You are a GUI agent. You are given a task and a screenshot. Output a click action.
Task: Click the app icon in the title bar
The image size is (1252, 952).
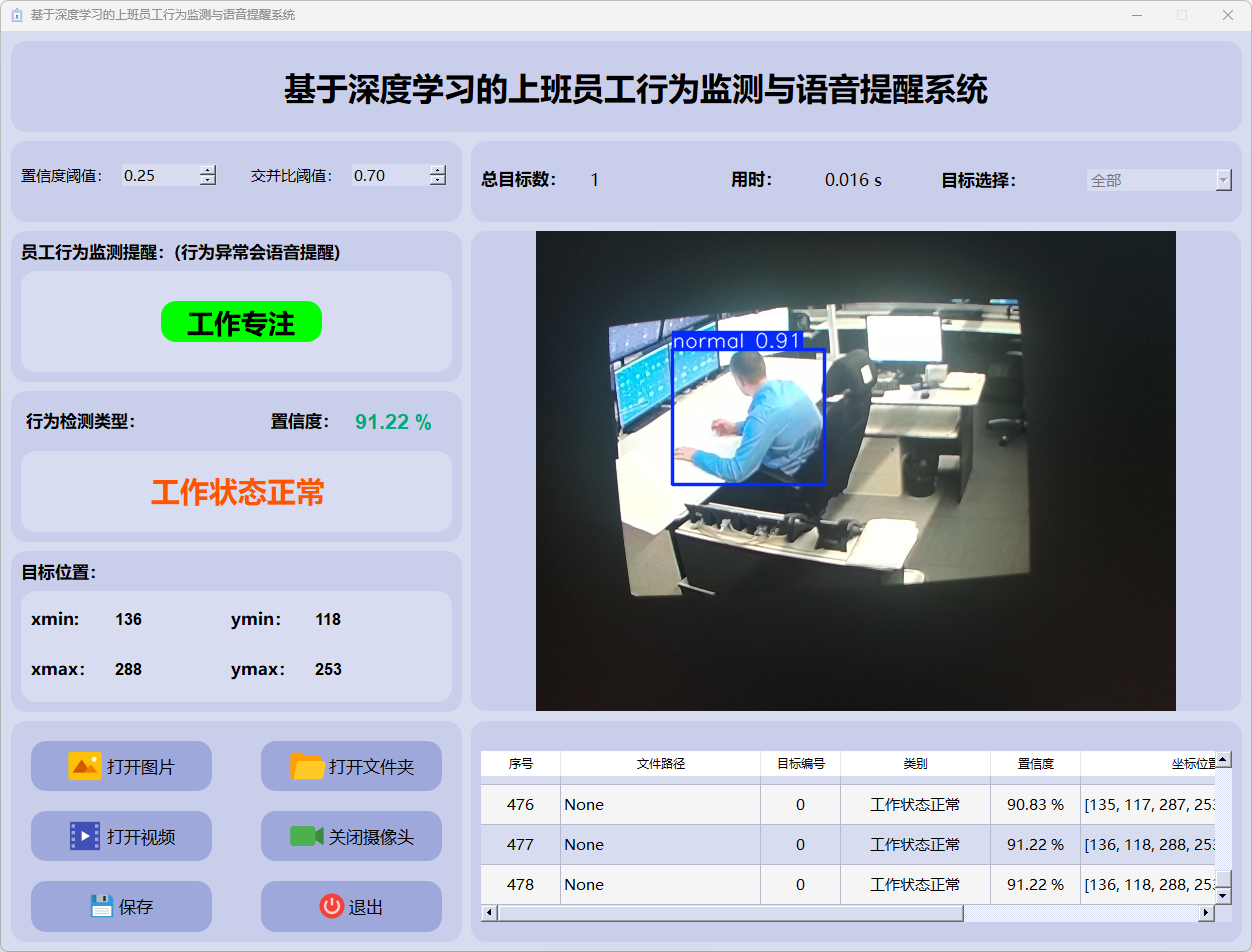tap(16, 15)
